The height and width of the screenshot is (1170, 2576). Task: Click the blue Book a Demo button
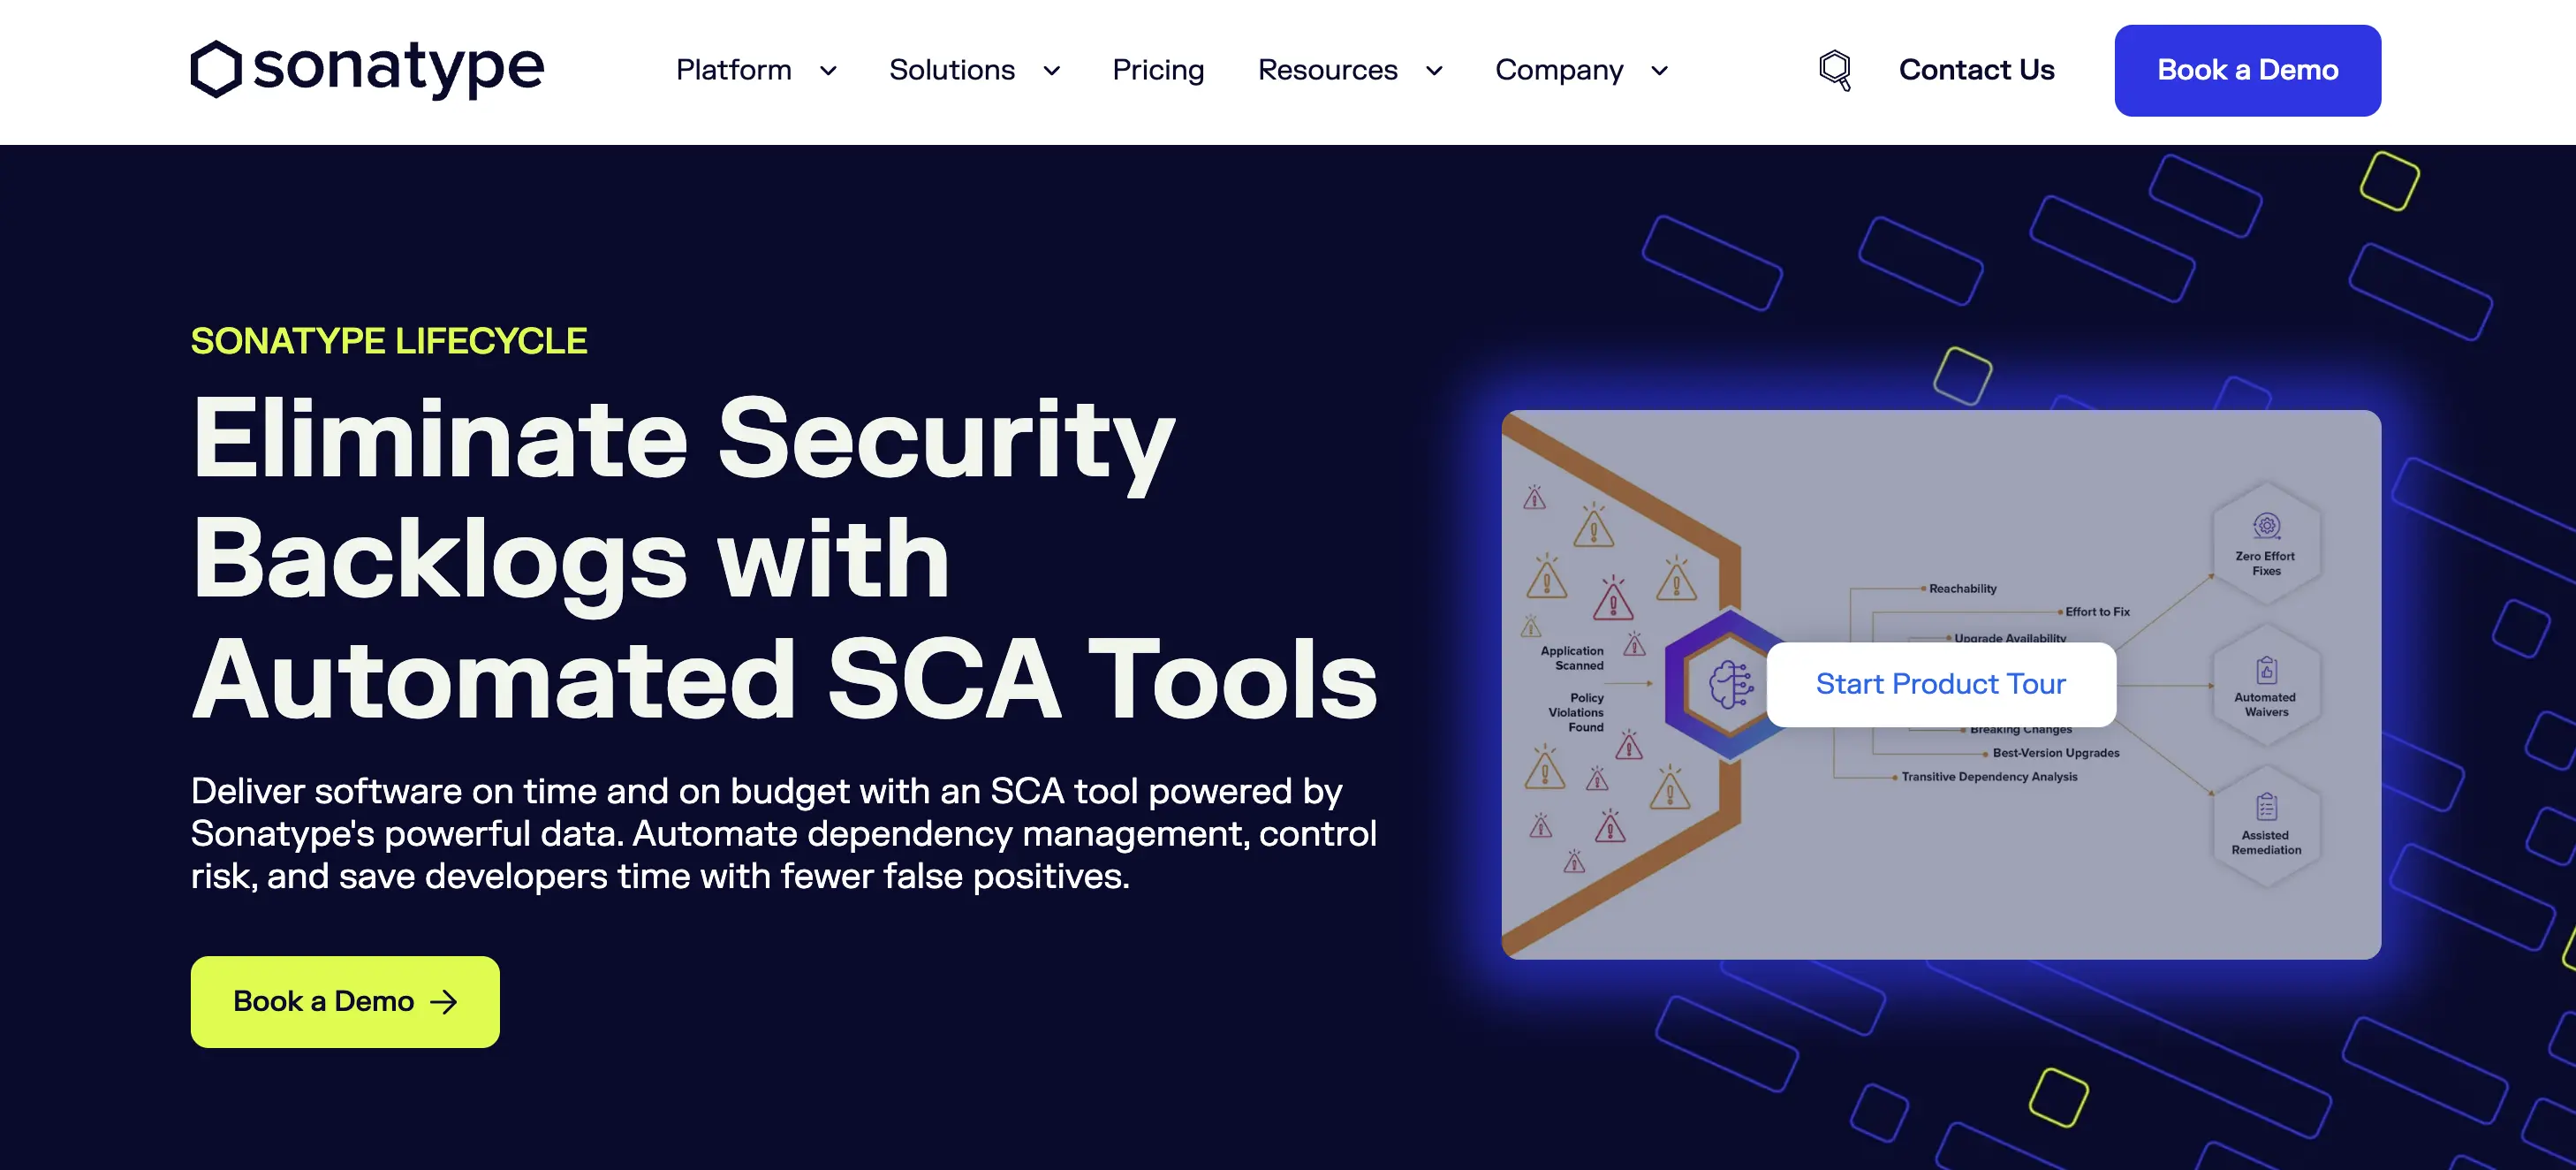[2247, 70]
